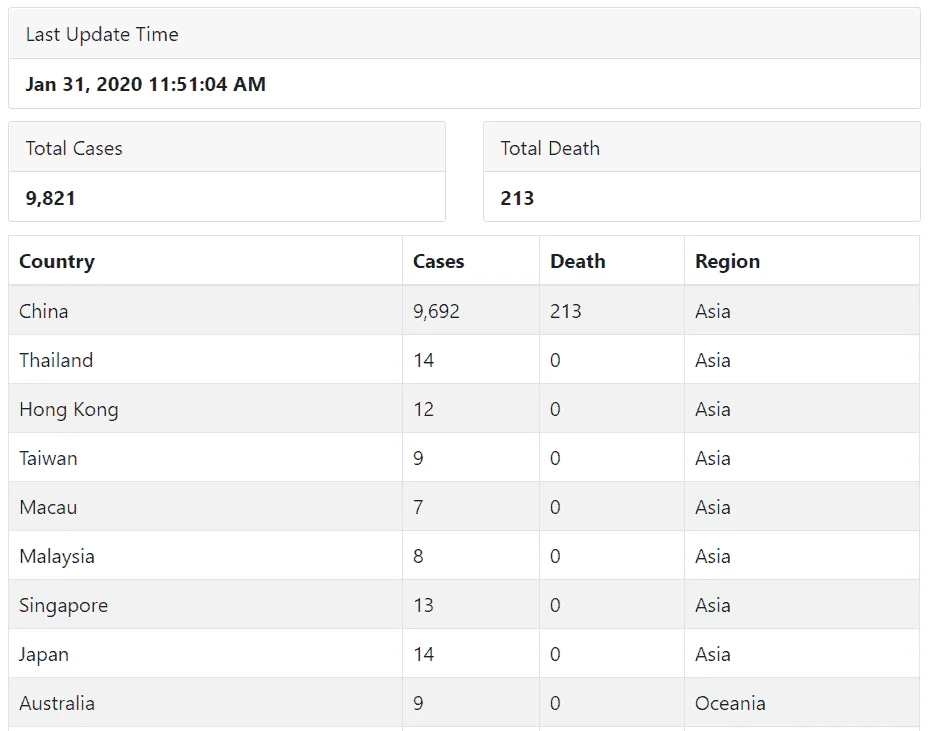Sort by the 'Region' column header

point(802,261)
